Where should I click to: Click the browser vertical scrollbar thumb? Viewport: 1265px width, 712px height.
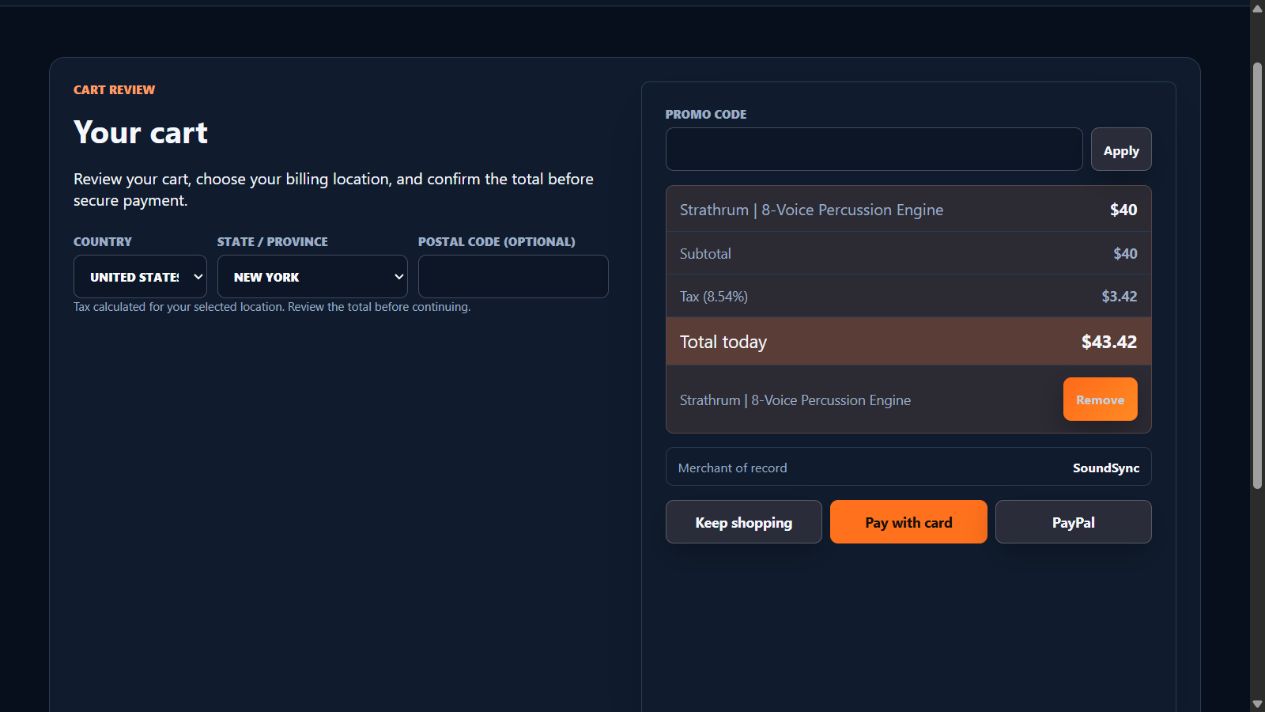(1257, 276)
